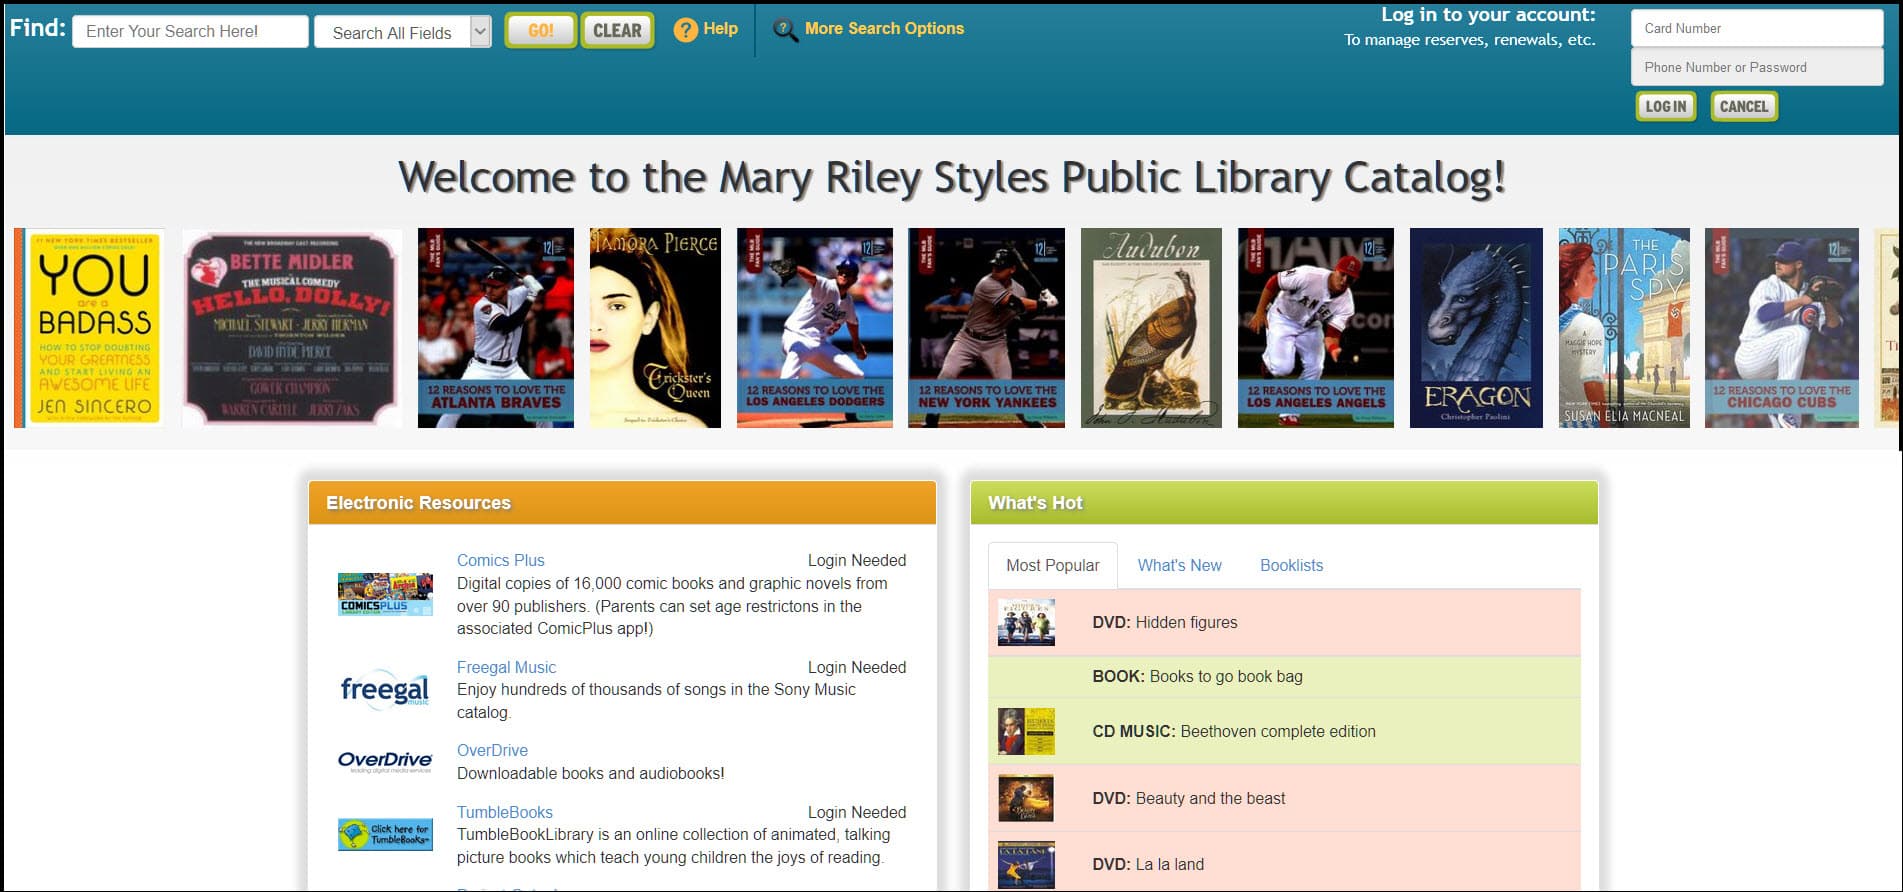This screenshot has width=1903, height=892.
Task: Open the freegal music logo
Action: pos(385,689)
